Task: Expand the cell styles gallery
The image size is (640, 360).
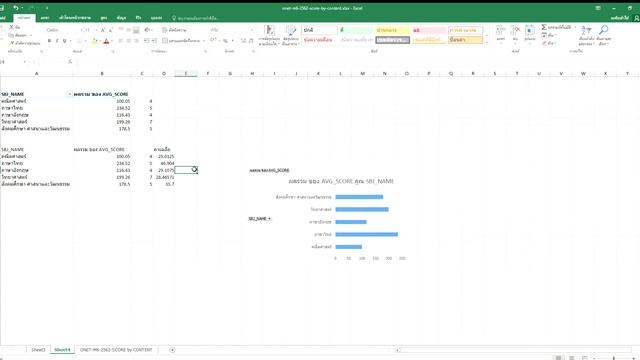Action: point(487,42)
